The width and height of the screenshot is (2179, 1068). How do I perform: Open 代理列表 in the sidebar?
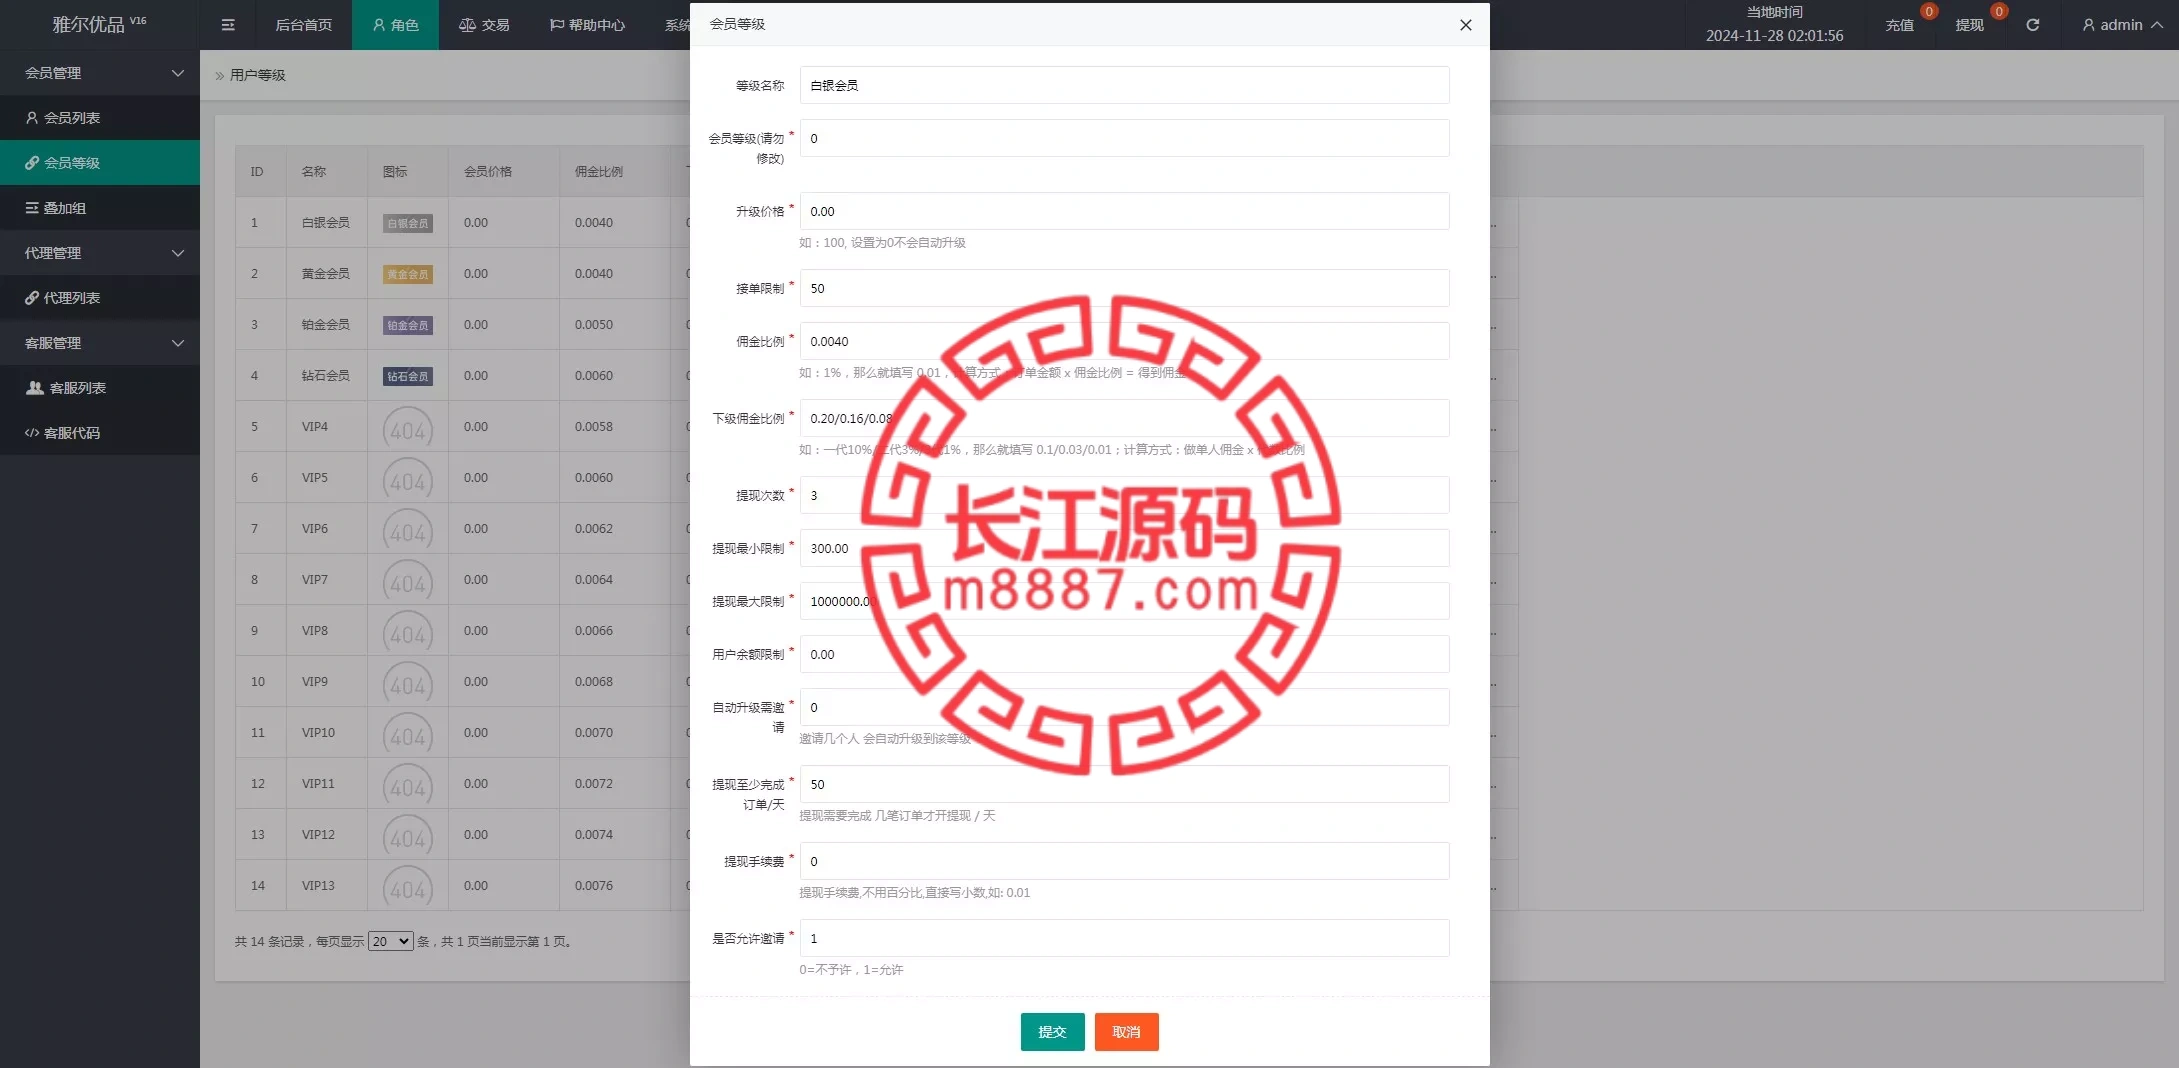click(x=100, y=298)
